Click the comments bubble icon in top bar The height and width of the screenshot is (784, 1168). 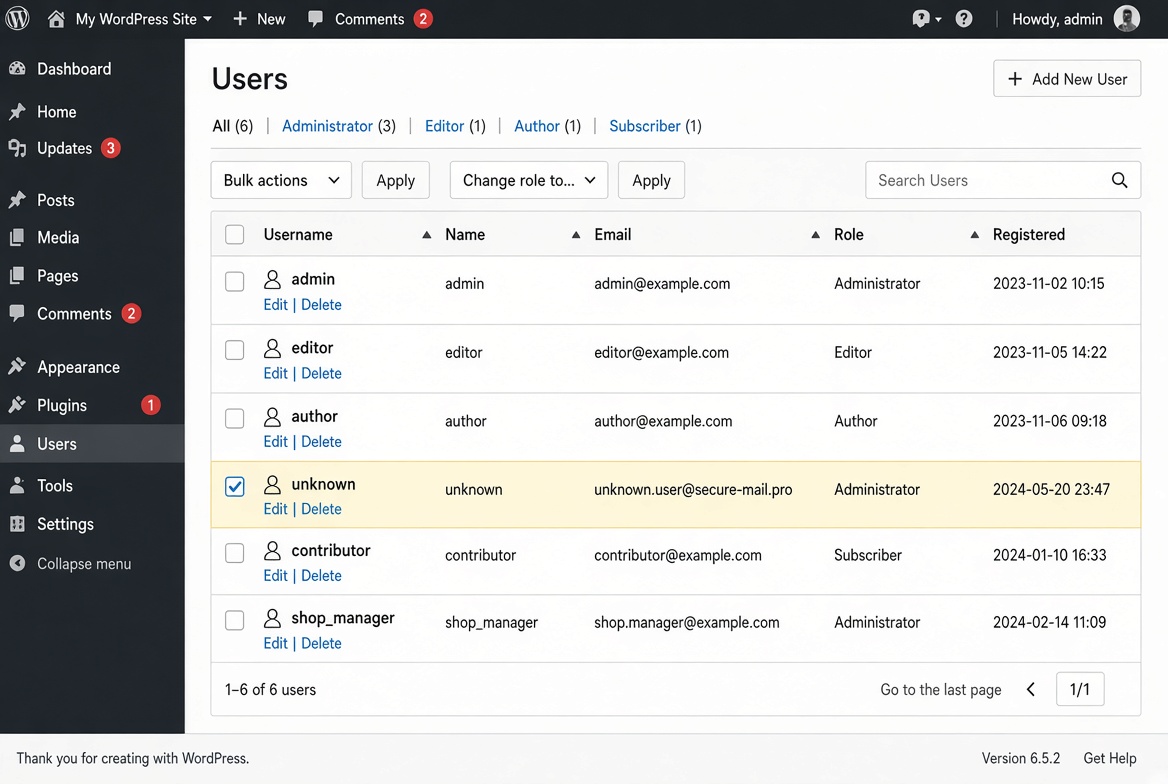click(315, 19)
